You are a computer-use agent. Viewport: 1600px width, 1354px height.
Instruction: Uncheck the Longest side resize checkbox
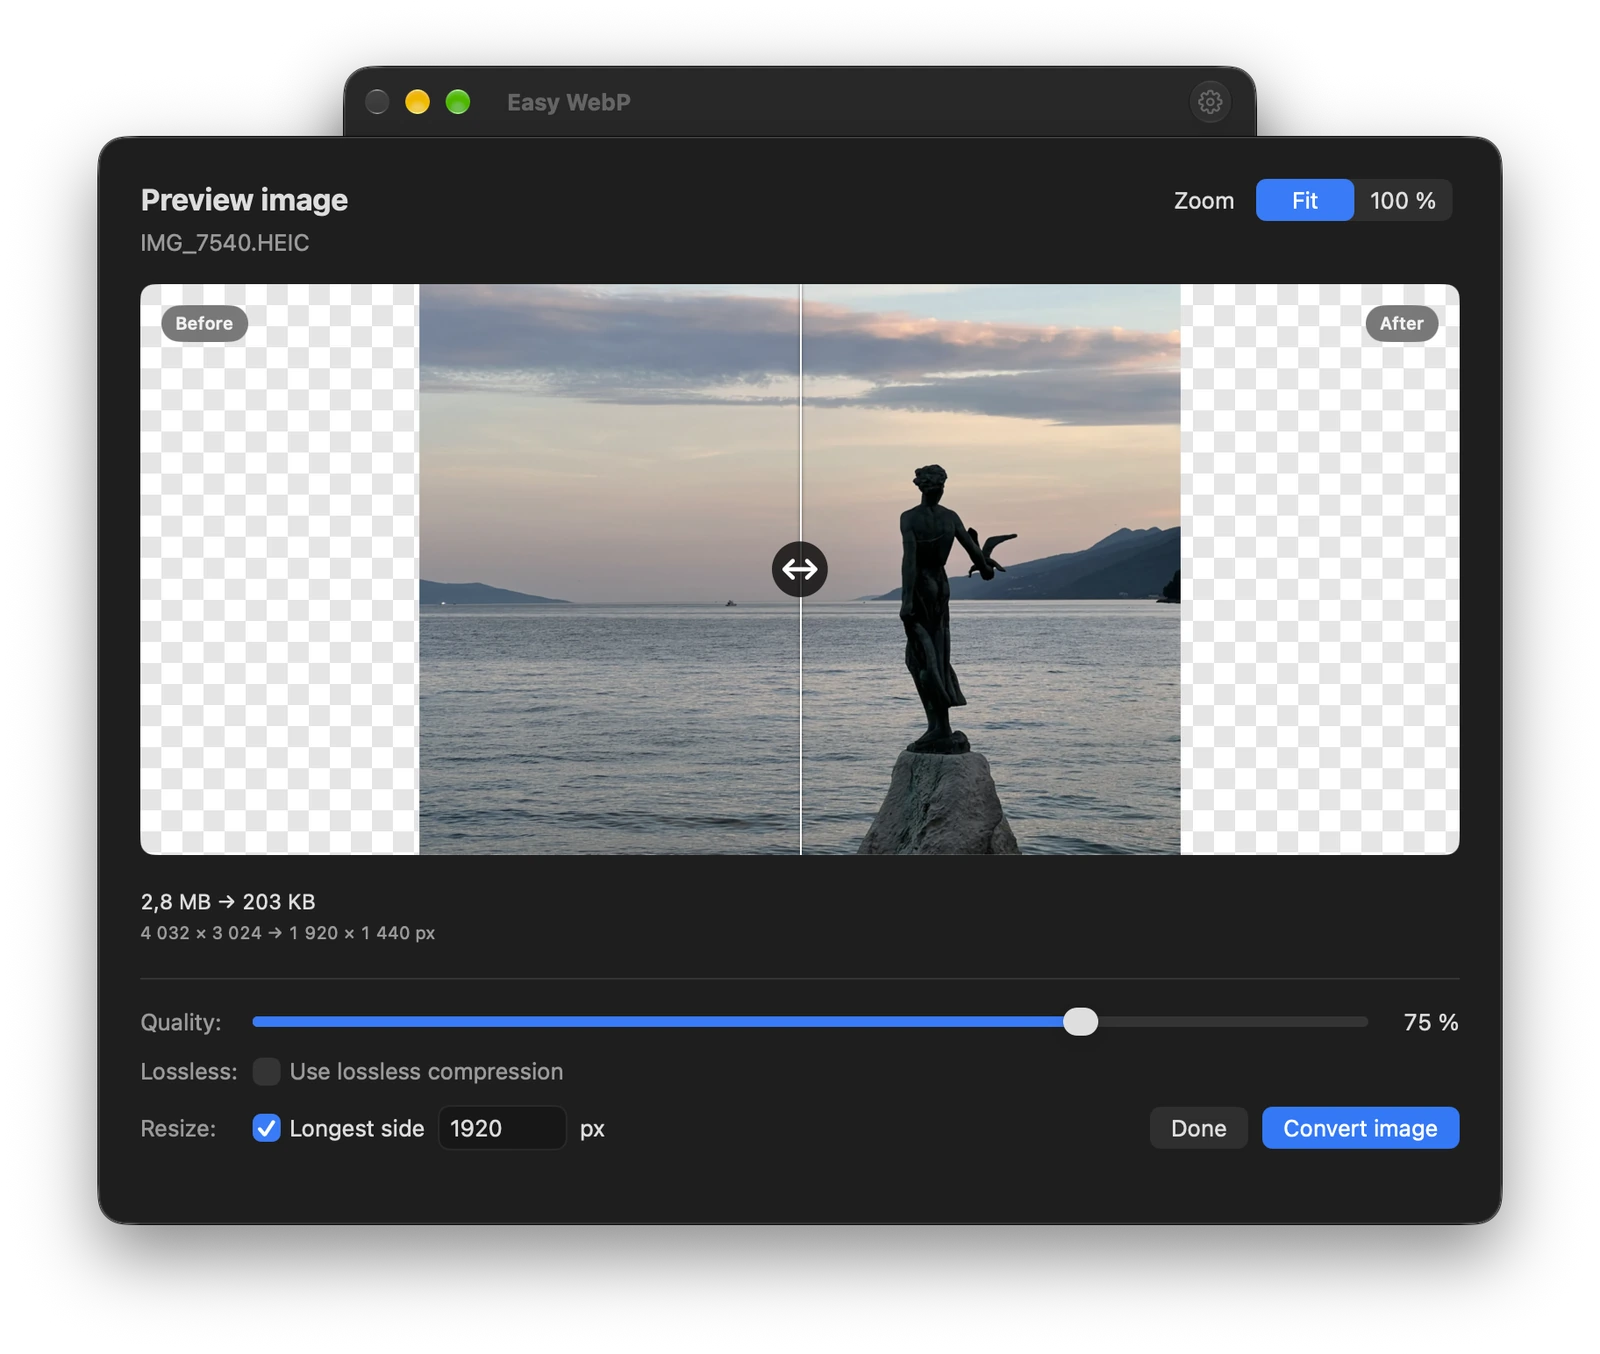(266, 1128)
